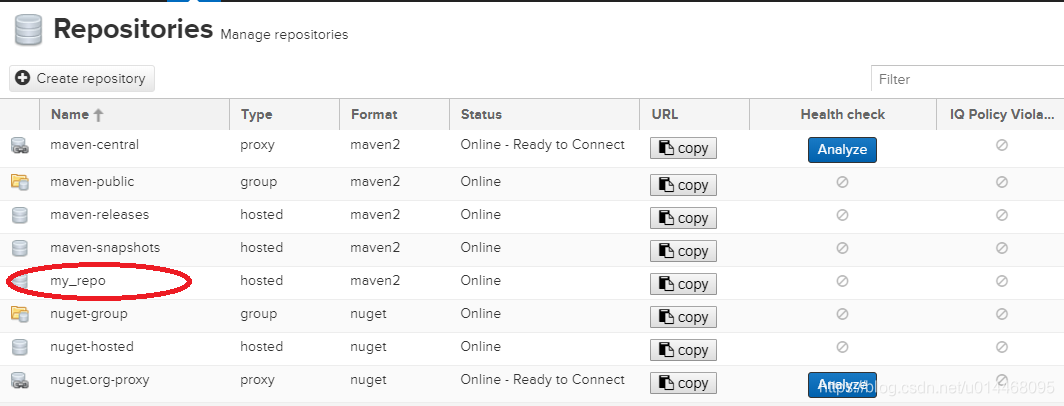Click the 'maven2' format cell of maven-releases
Screen dimensions: 1064x406
point(375,215)
